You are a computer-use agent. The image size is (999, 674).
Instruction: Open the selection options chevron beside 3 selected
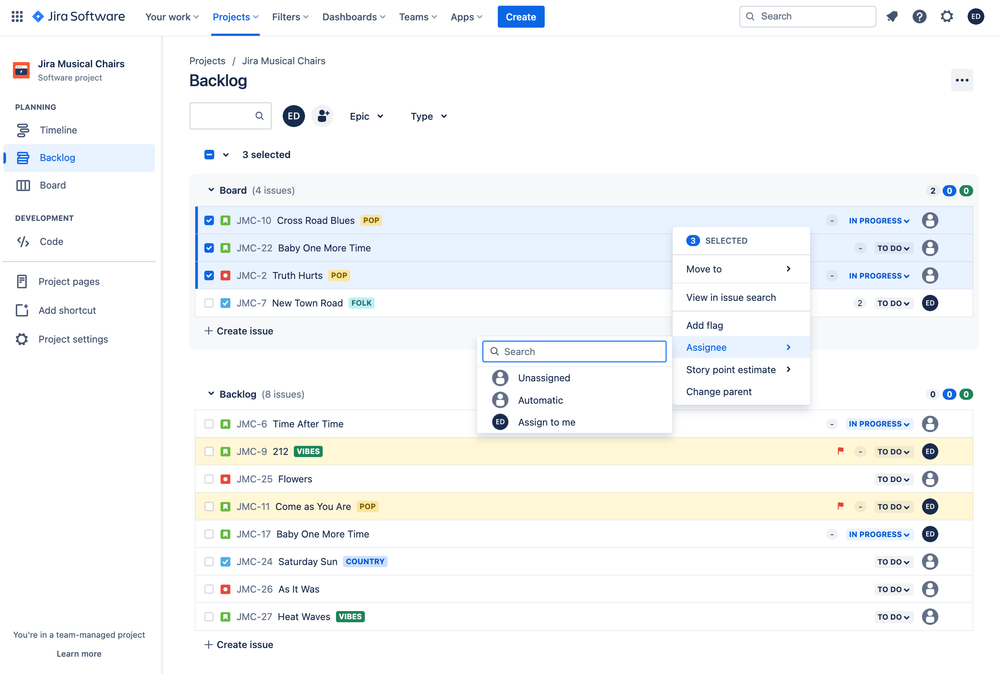pos(226,155)
